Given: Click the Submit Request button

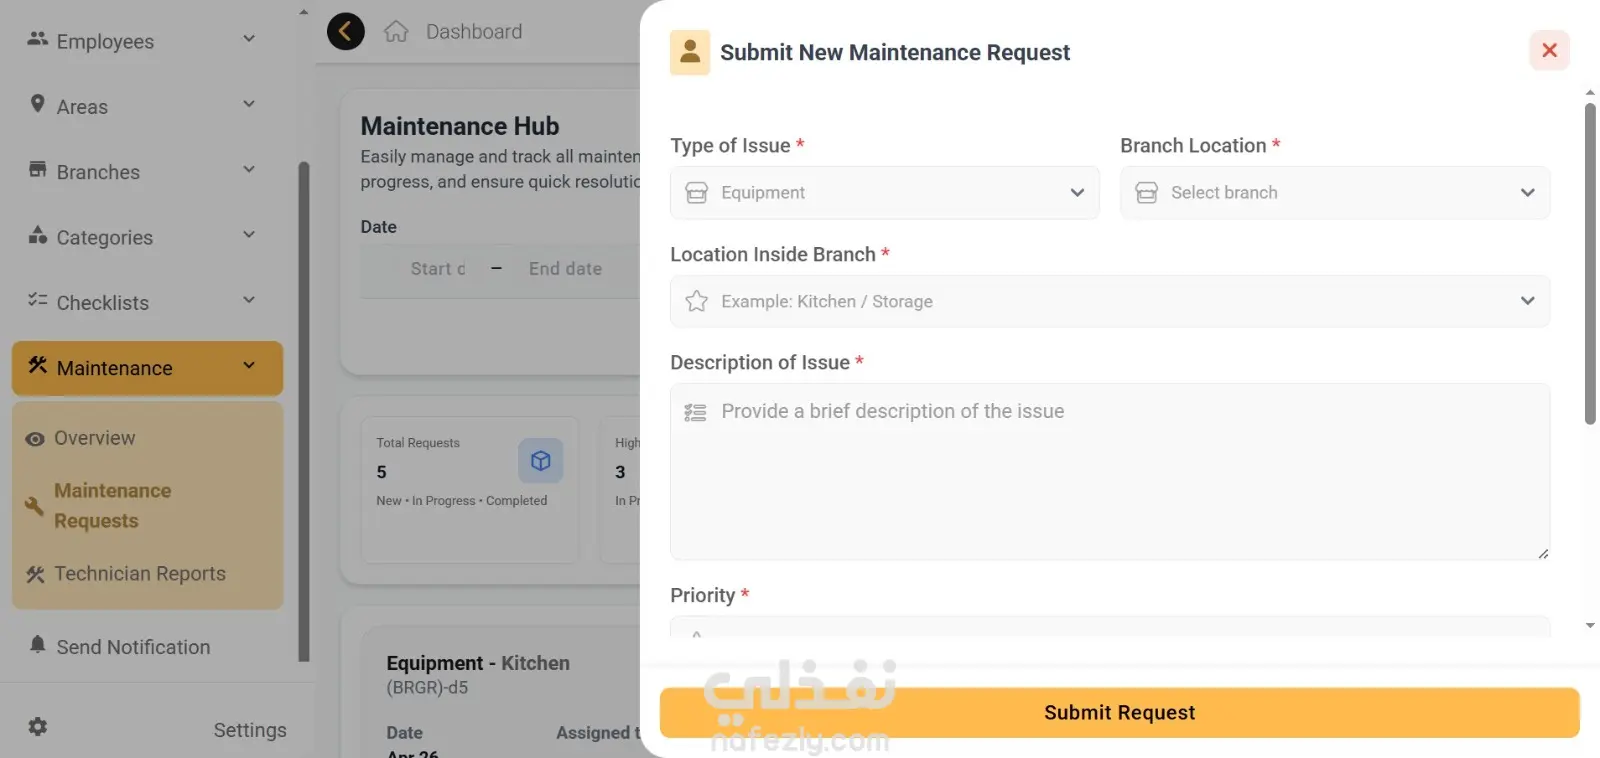Looking at the screenshot, I should click(1120, 713).
